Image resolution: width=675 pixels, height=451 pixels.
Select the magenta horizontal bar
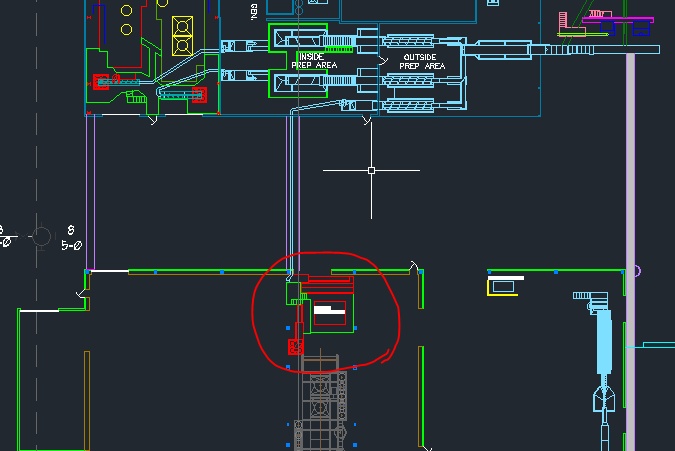(618, 20)
